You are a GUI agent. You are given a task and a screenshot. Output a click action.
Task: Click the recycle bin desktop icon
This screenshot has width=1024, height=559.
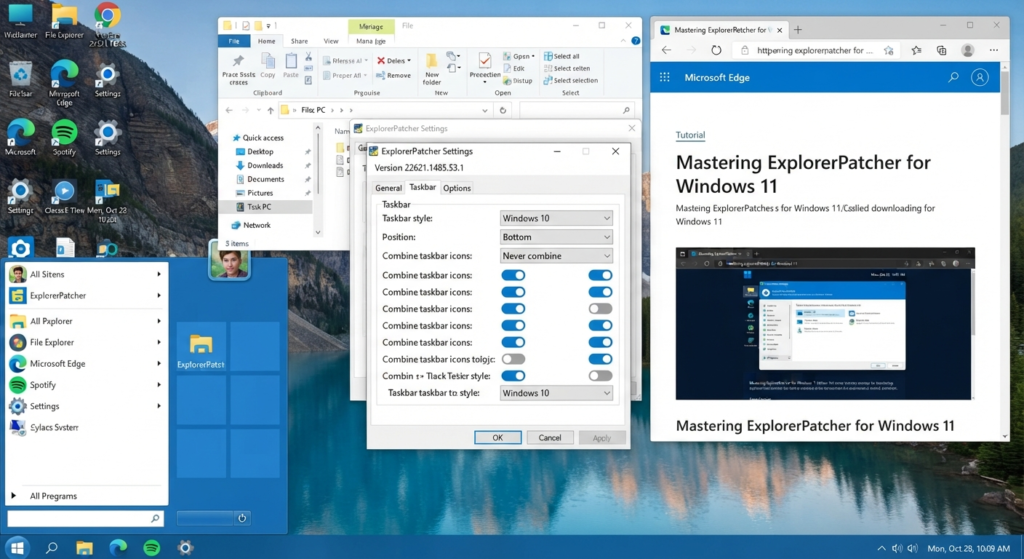click(21, 80)
